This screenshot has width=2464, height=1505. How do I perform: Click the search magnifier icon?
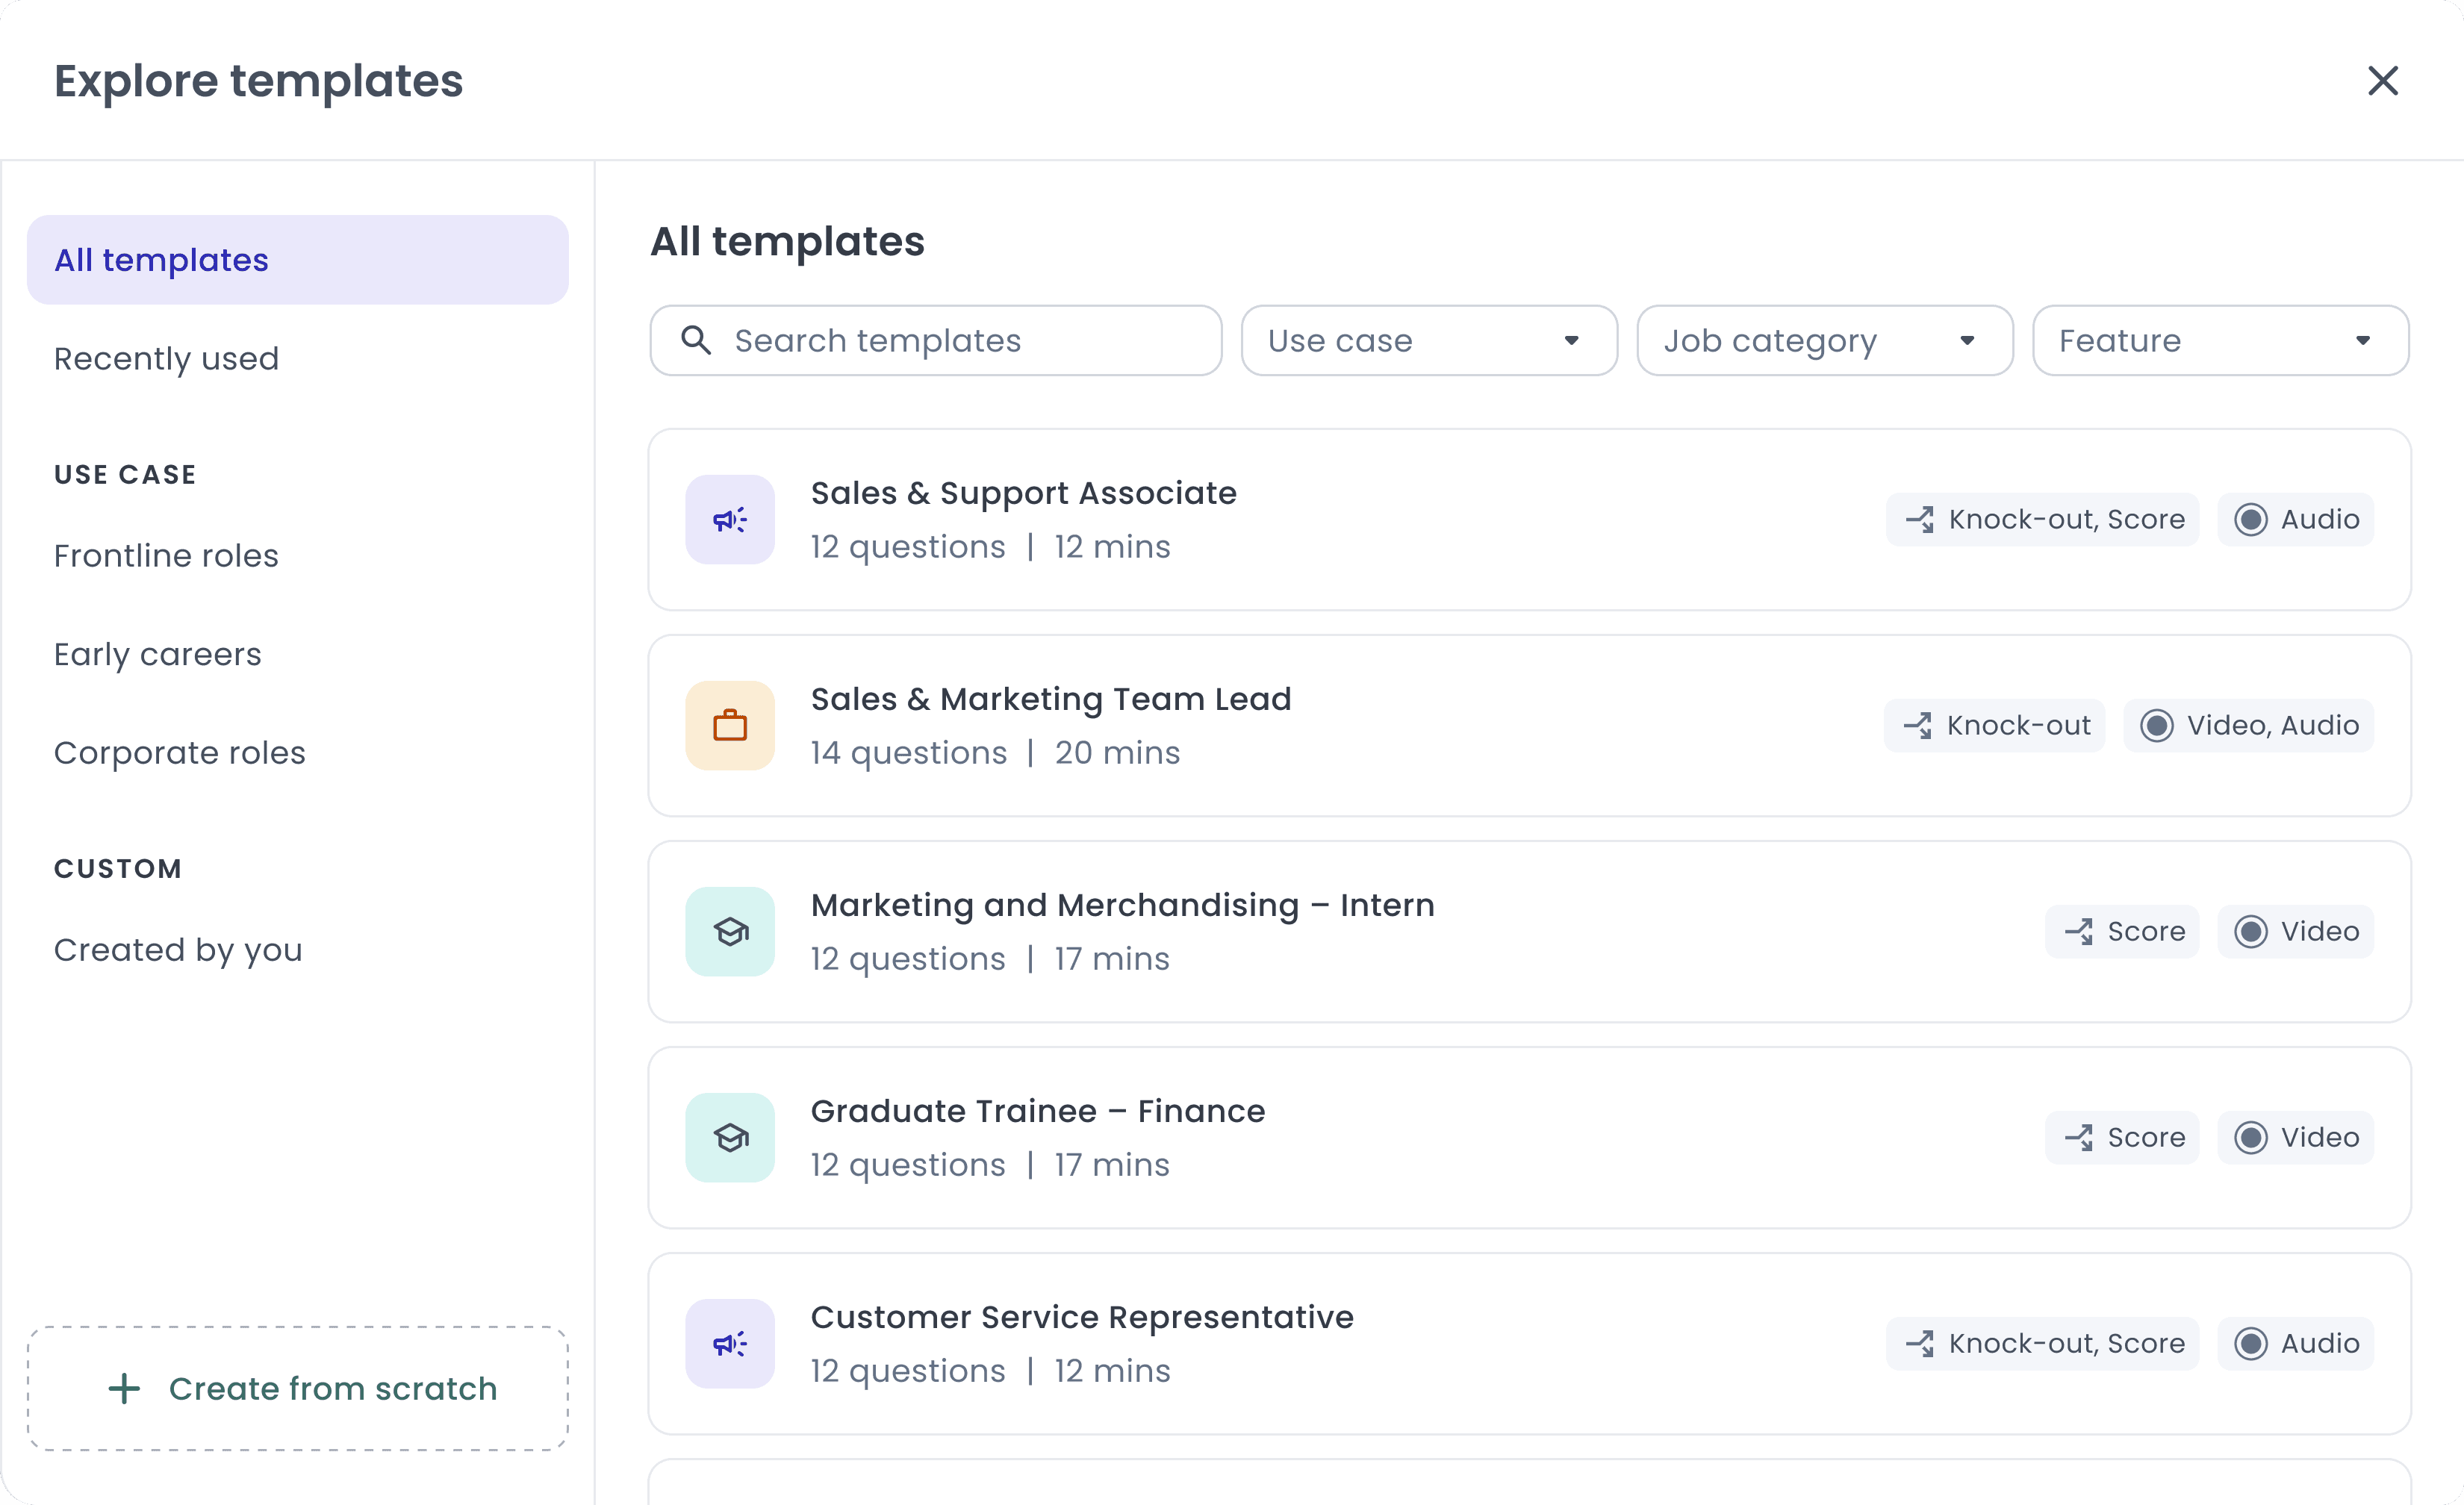tap(696, 340)
